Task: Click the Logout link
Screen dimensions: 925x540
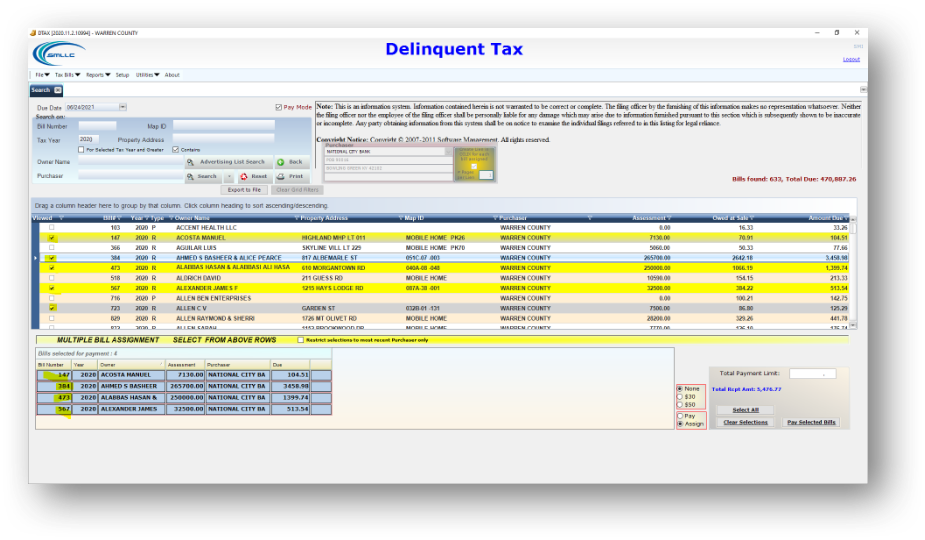Action: [x=851, y=59]
